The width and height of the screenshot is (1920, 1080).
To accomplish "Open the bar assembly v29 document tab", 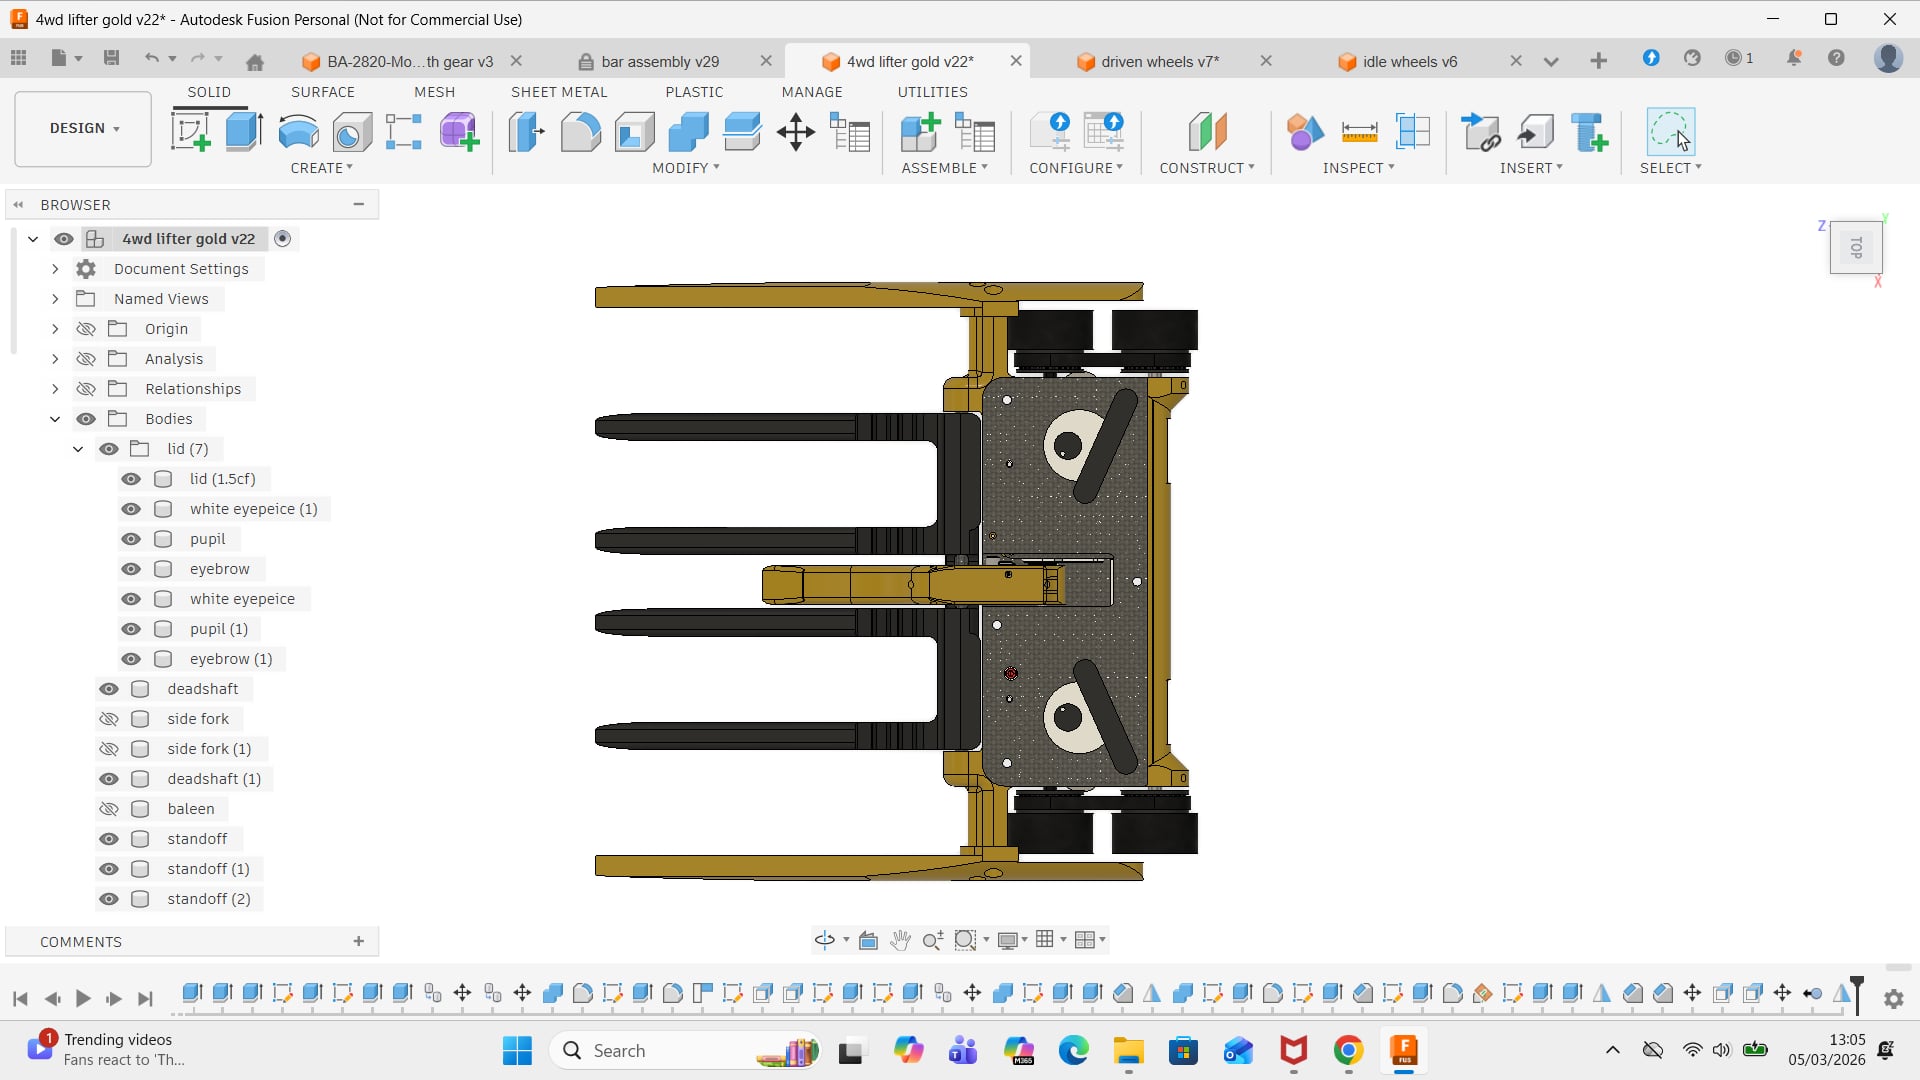I will click(660, 61).
